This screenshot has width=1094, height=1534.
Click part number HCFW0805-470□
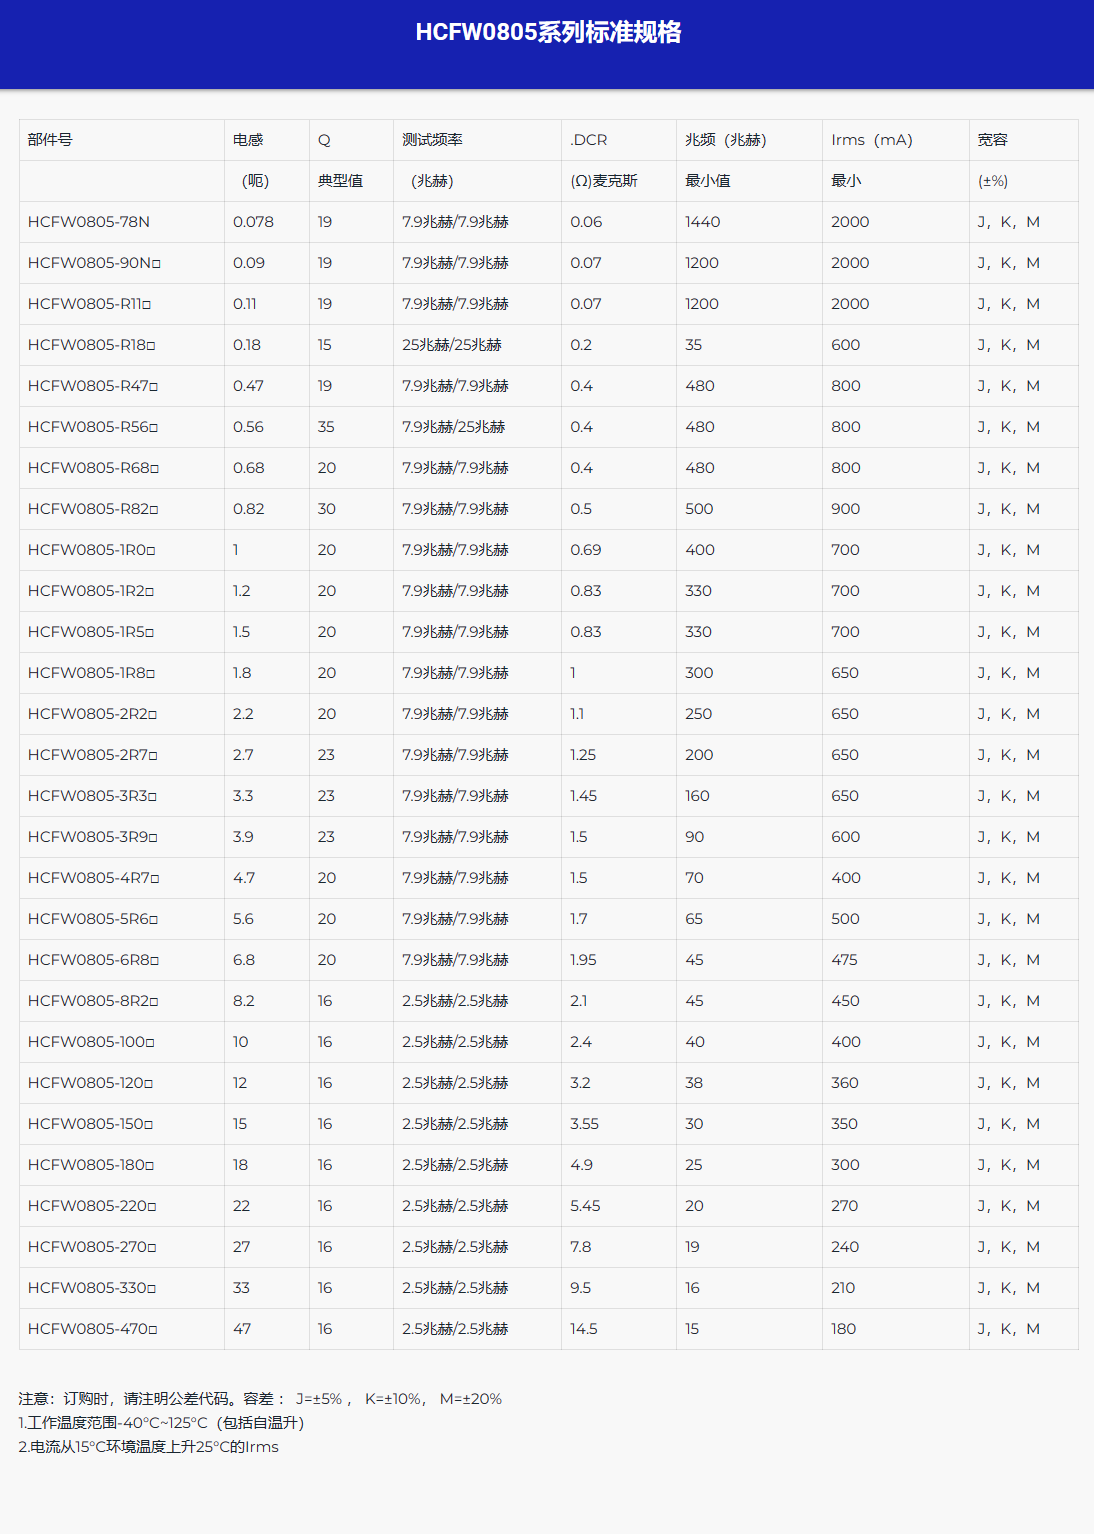(x=93, y=1329)
